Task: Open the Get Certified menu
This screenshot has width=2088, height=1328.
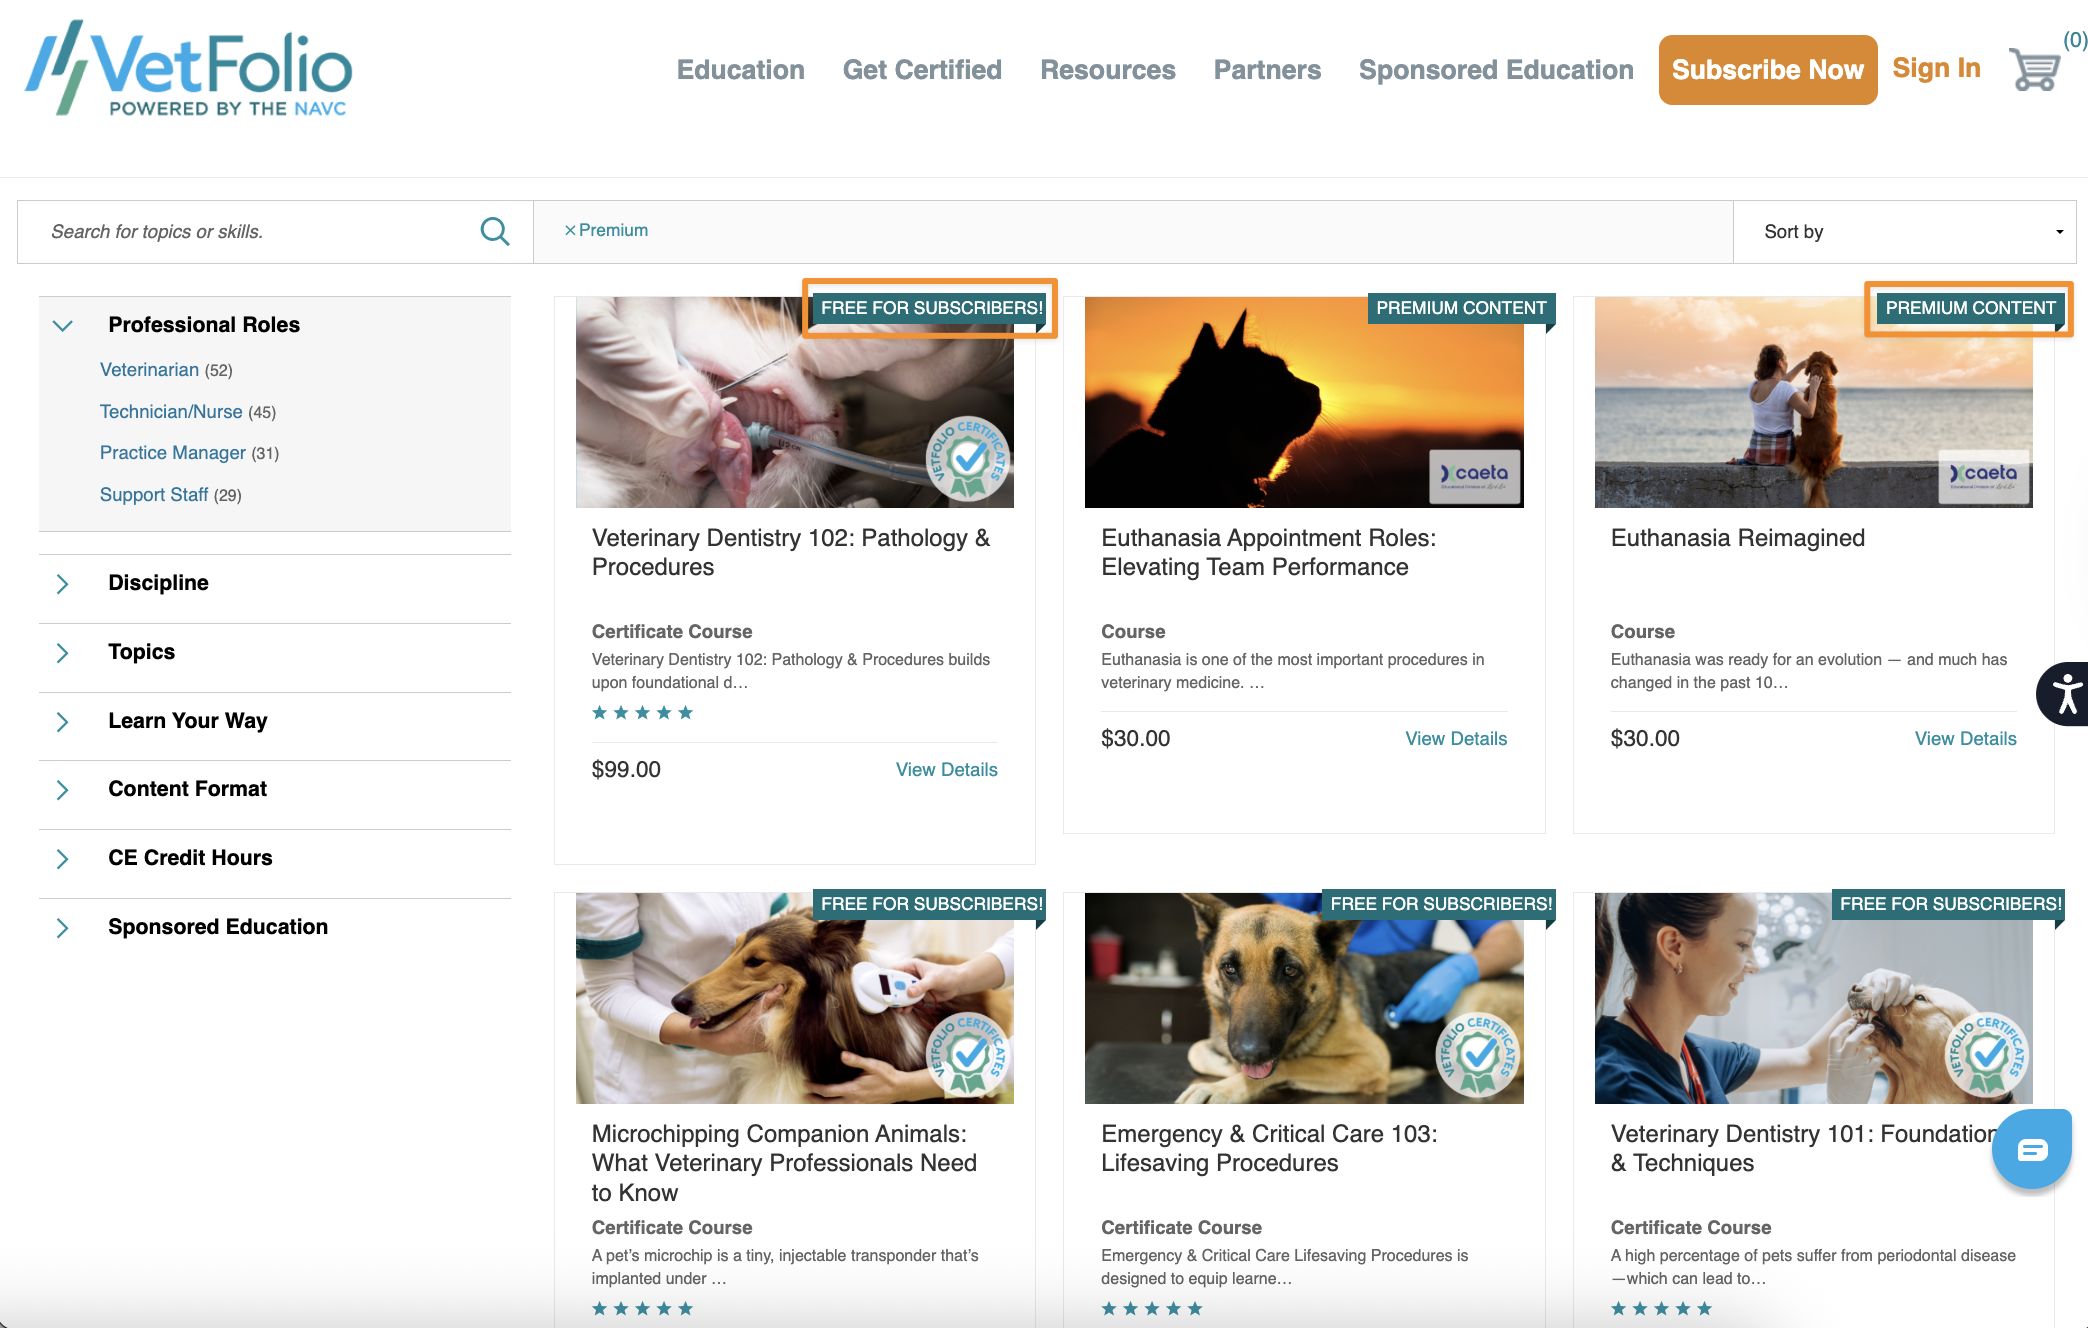Action: coord(922,70)
